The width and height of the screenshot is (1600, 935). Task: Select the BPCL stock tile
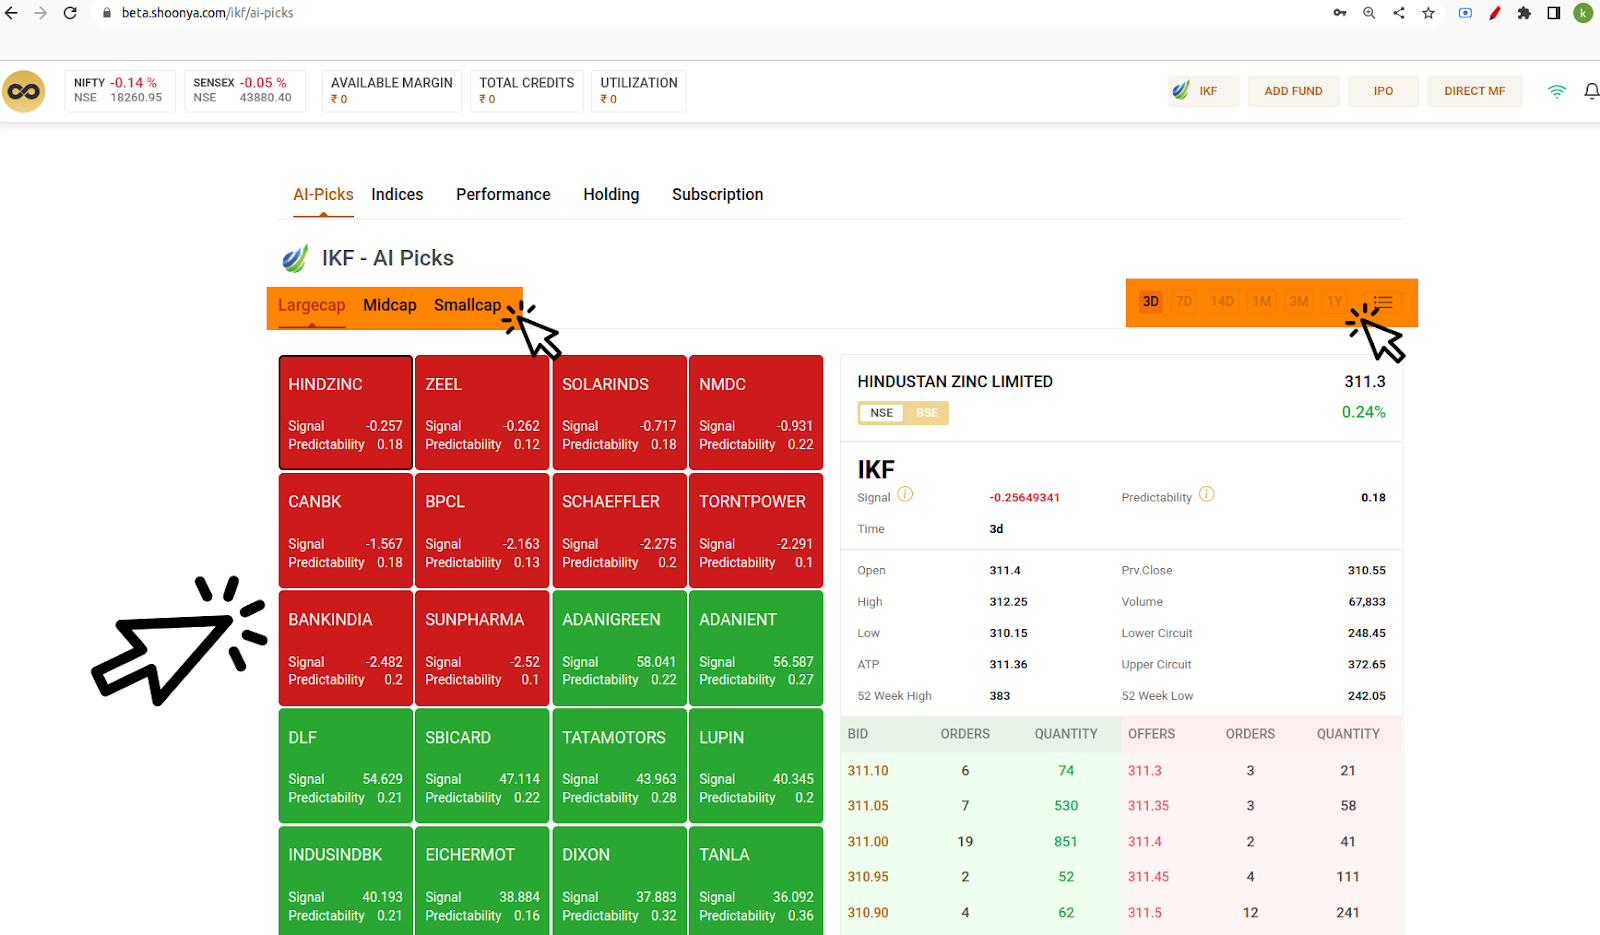(x=482, y=530)
